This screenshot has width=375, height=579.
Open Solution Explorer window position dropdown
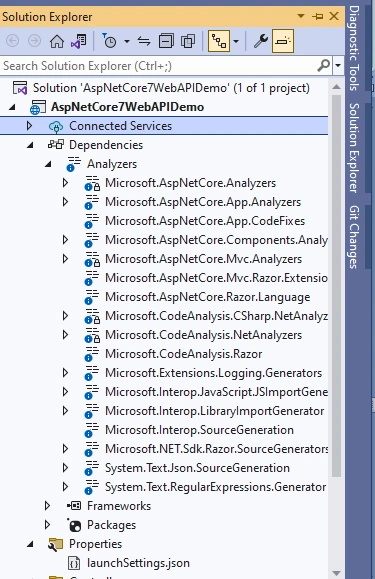(x=301, y=16)
